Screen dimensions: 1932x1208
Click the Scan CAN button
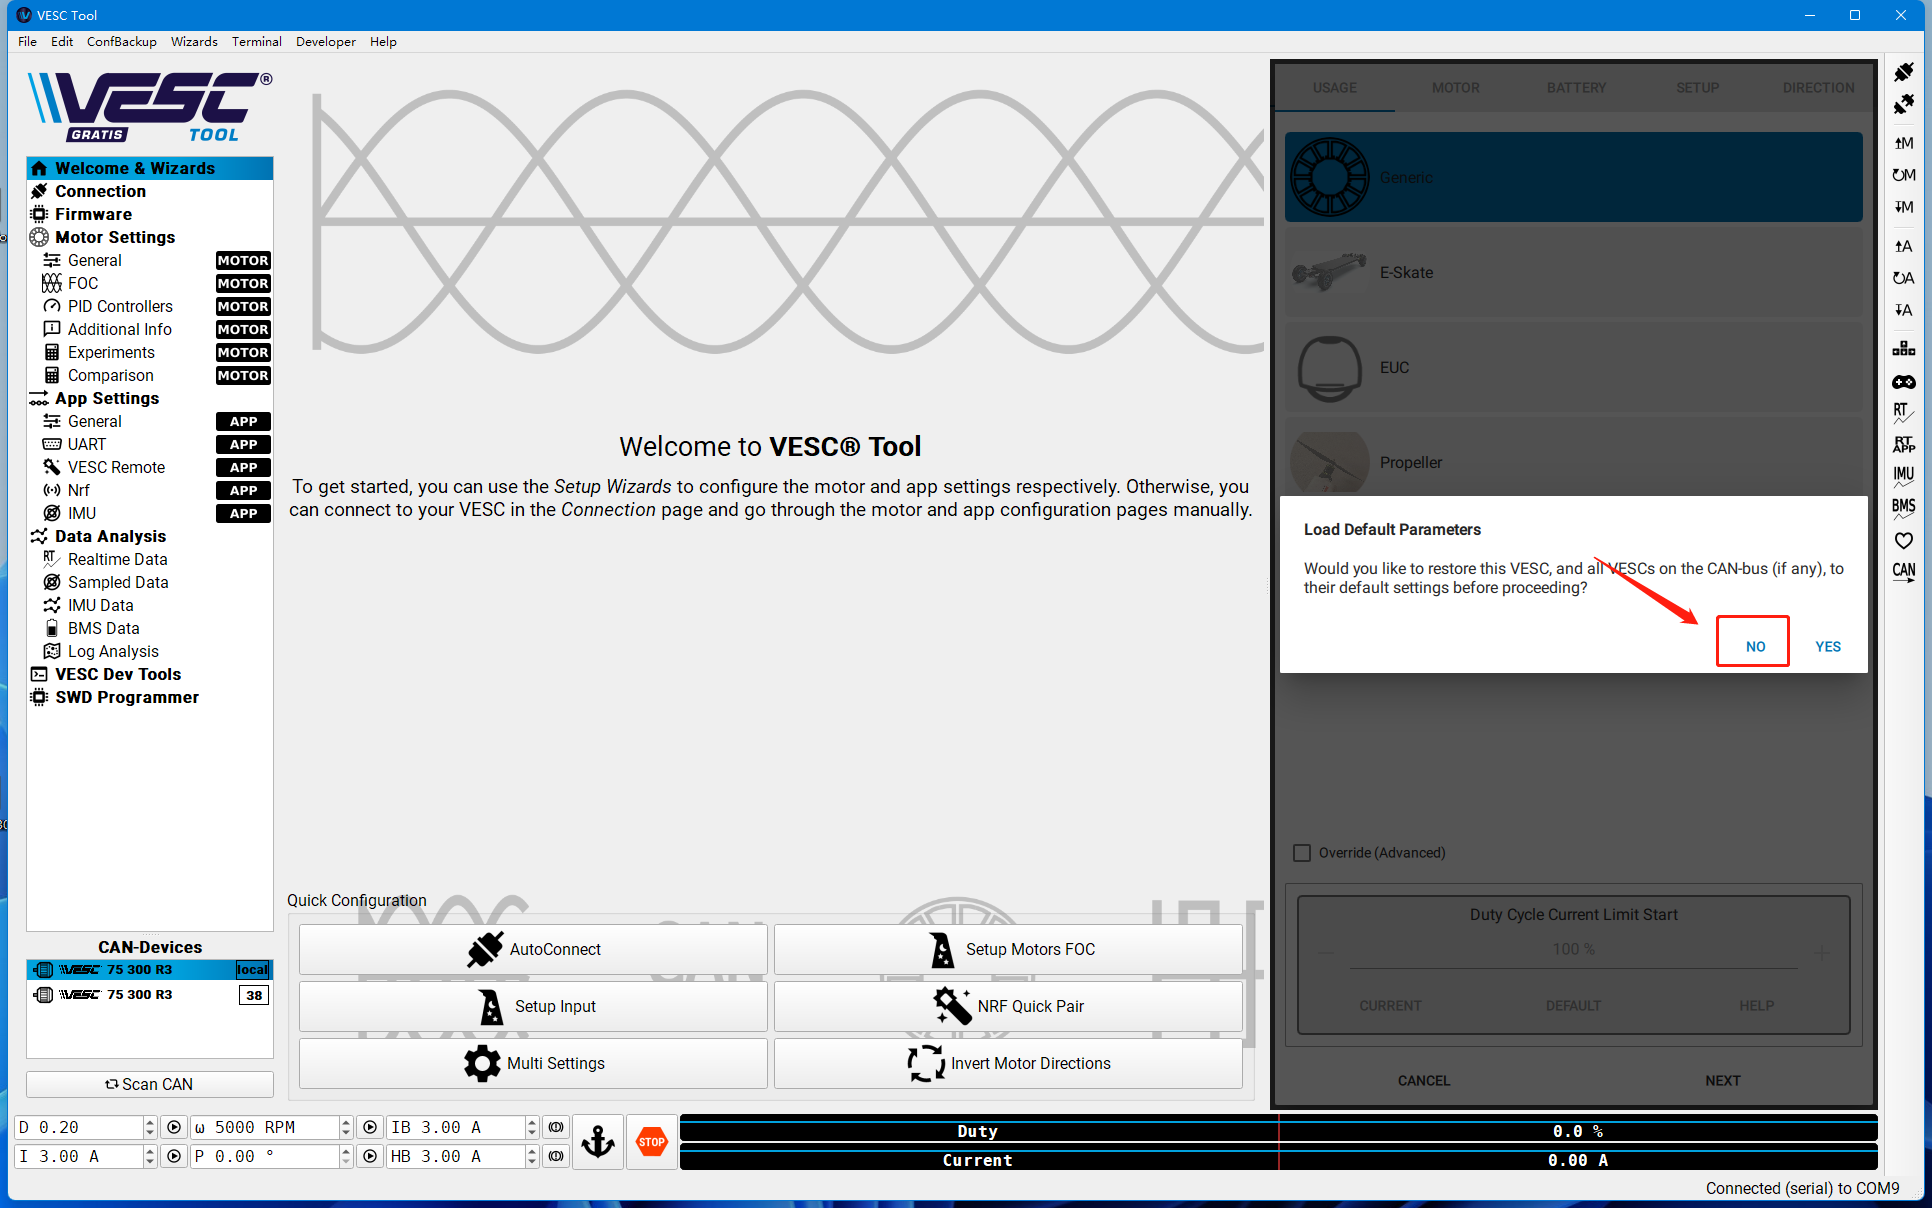tap(150, 1084)
